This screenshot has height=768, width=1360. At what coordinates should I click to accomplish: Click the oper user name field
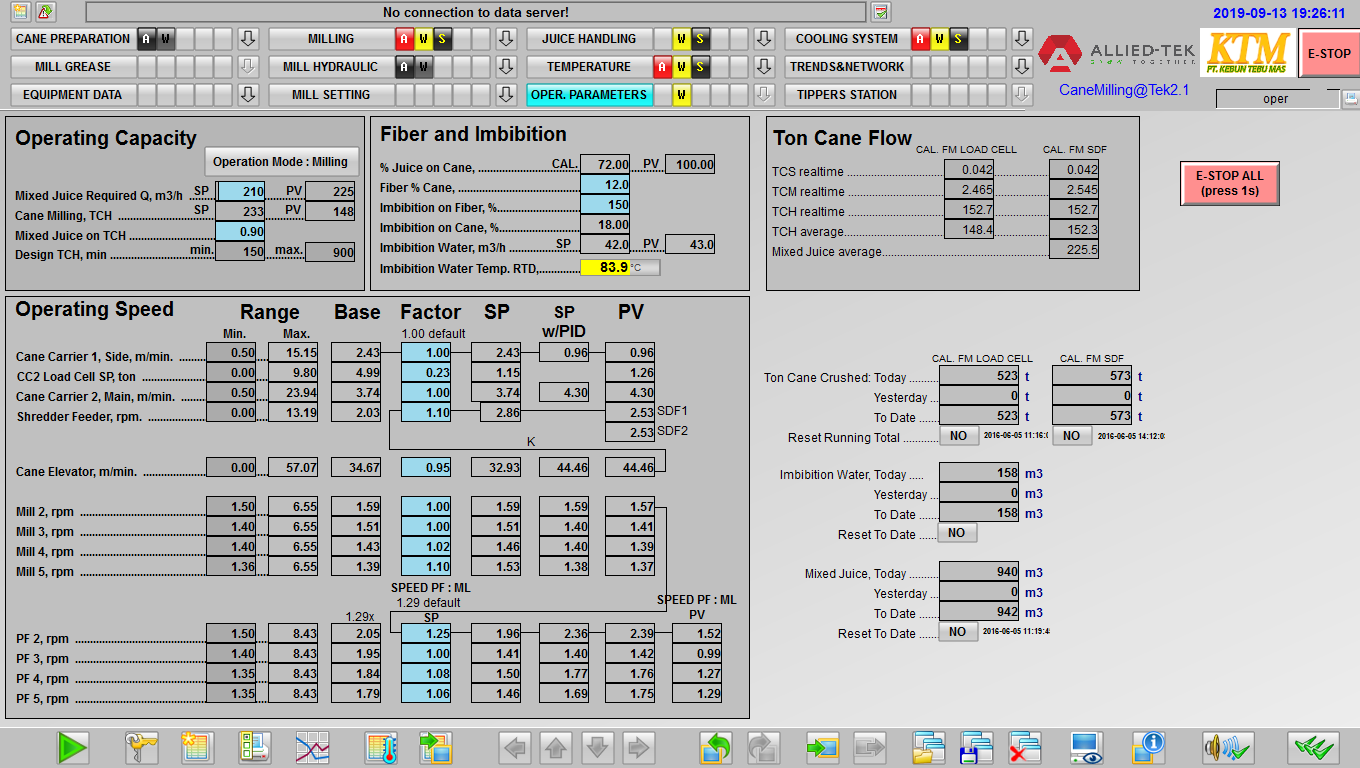tap(1276, 99)
